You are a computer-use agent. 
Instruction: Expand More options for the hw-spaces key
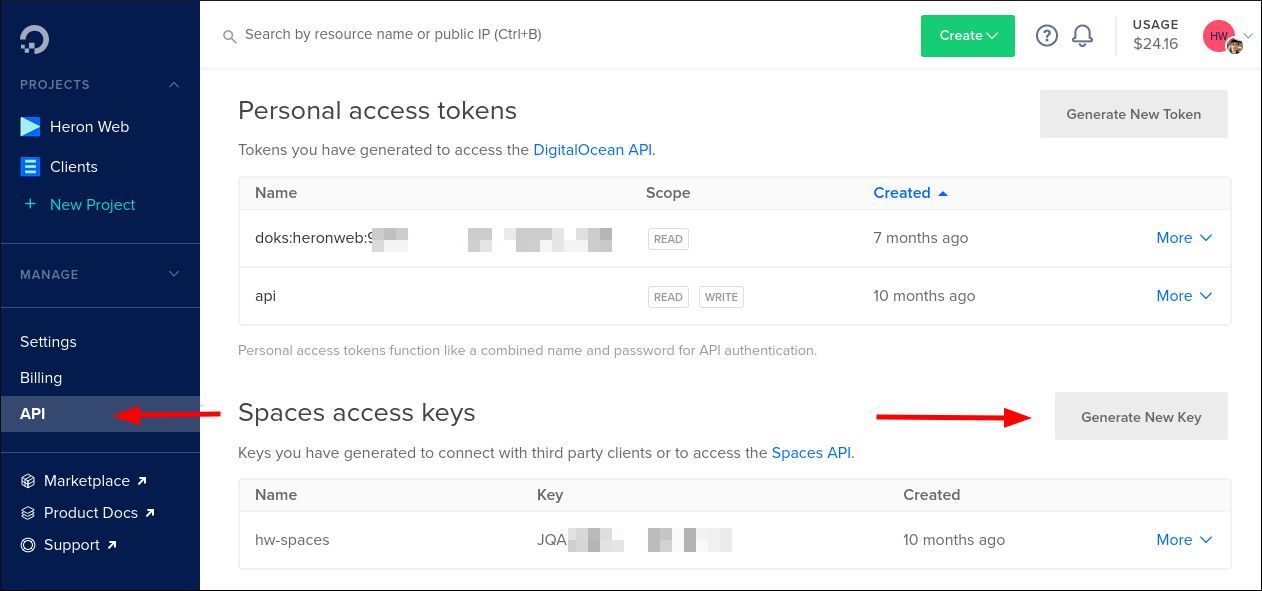click(1184, 539)
